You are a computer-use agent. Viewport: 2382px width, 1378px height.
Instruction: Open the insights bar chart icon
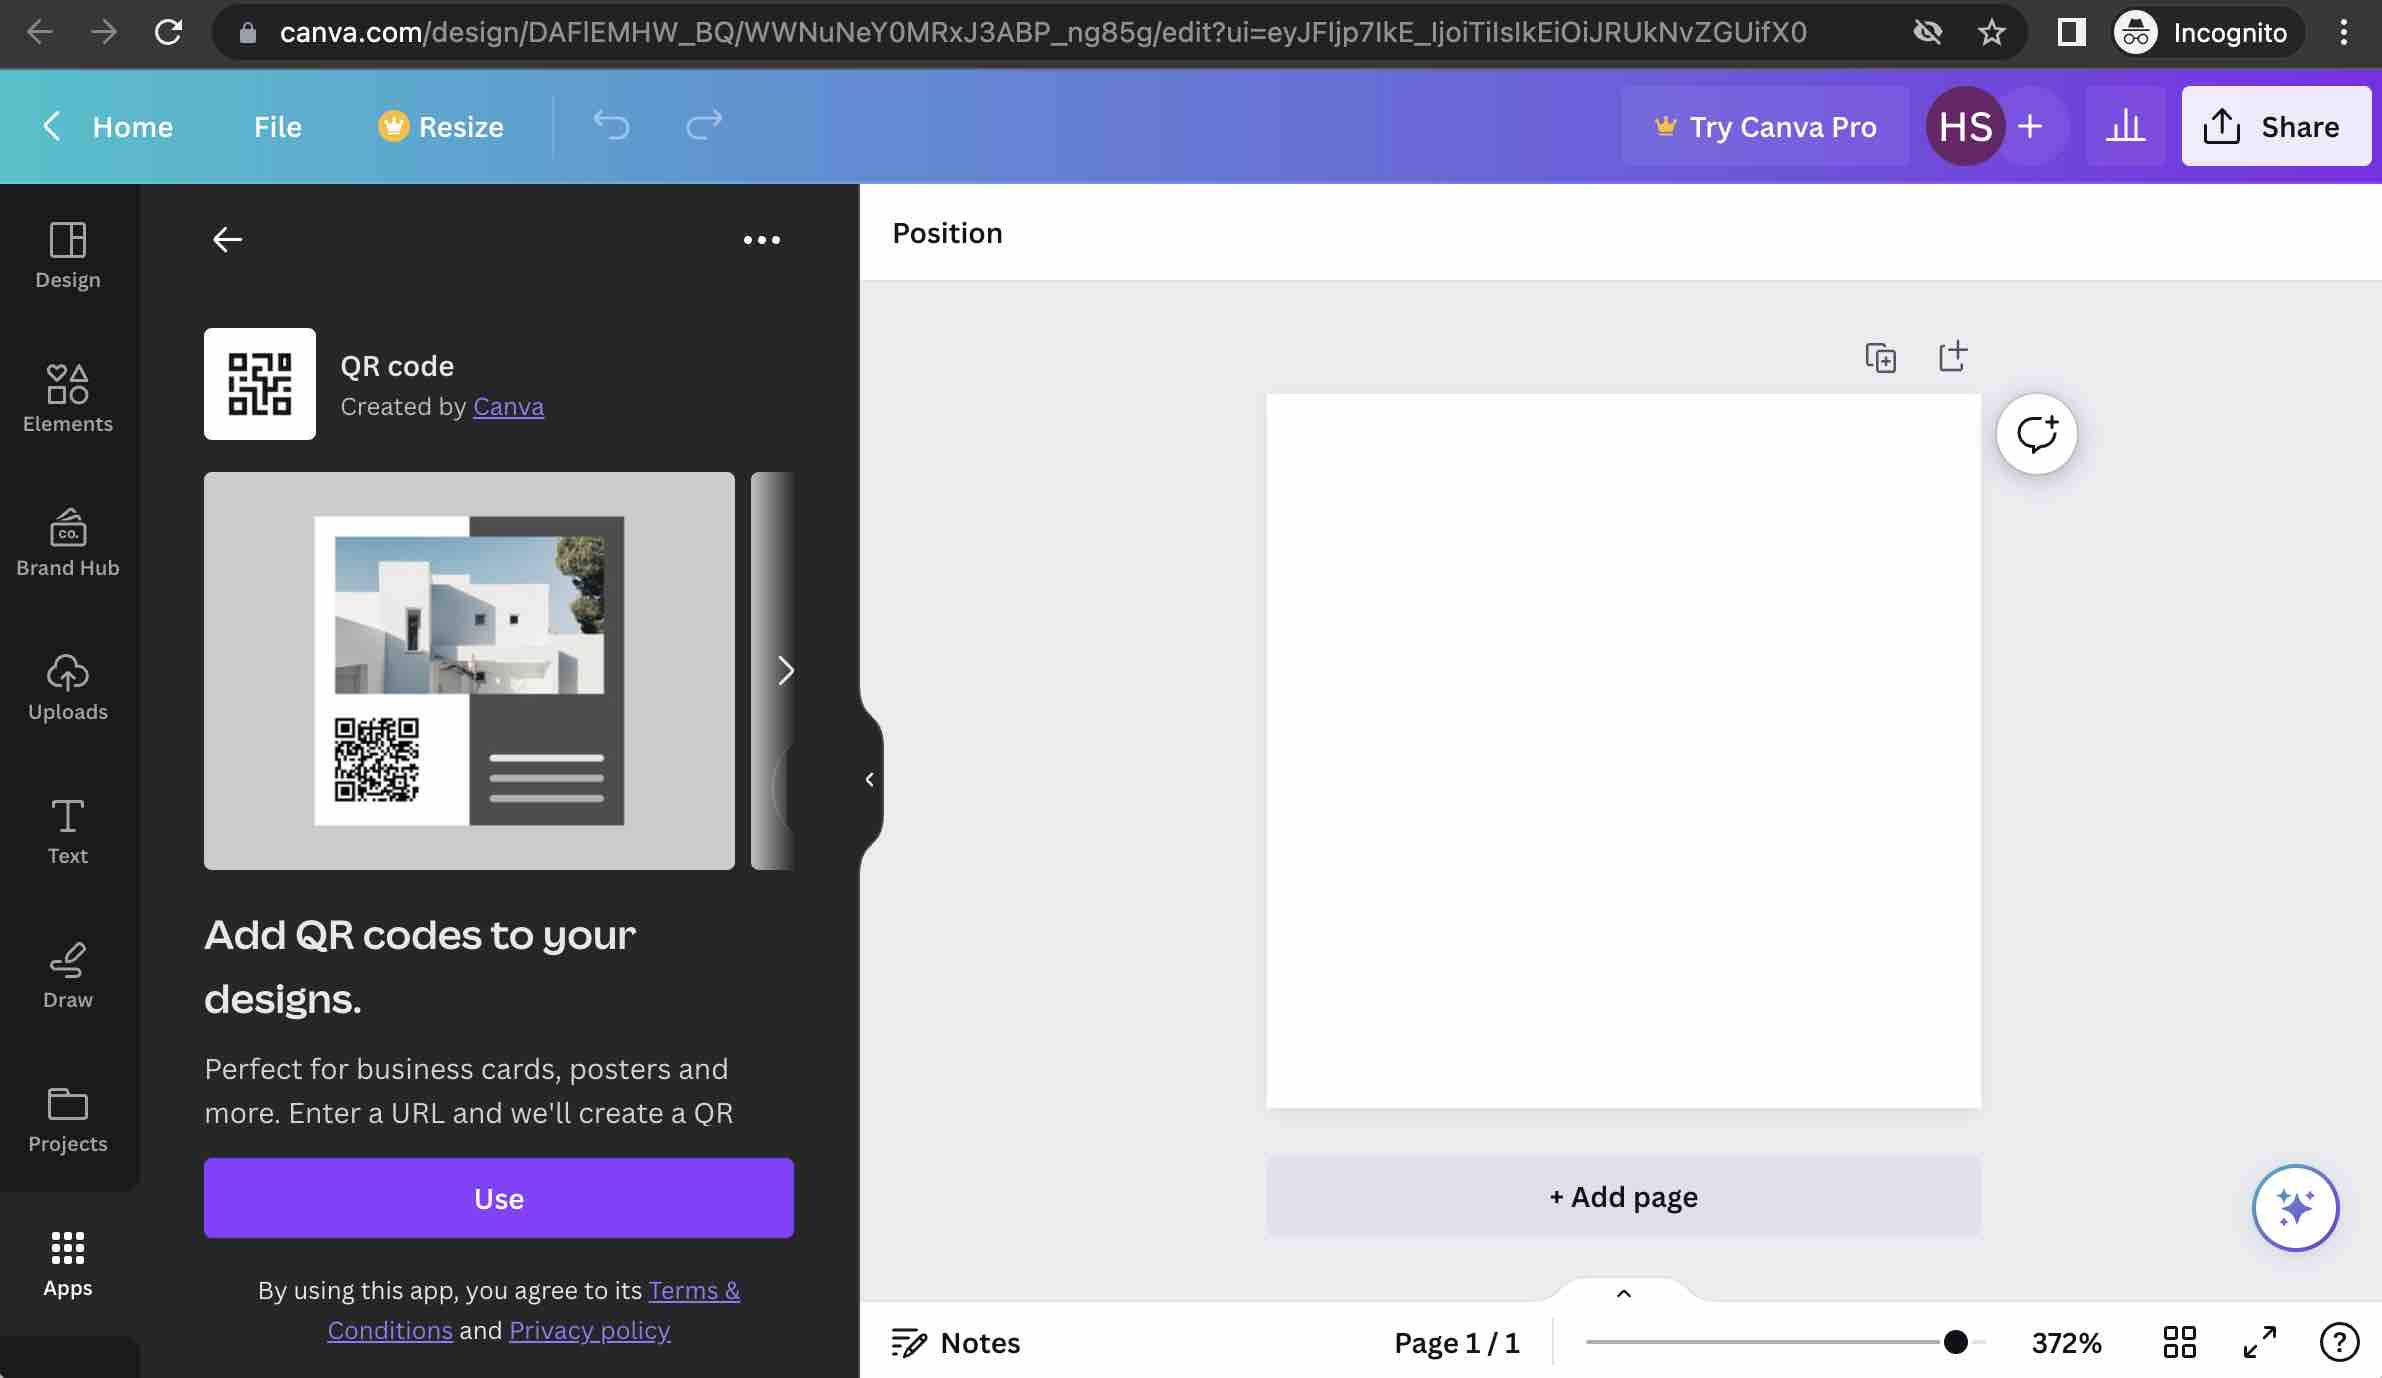pyautogui.click(x=2125, y=126)
